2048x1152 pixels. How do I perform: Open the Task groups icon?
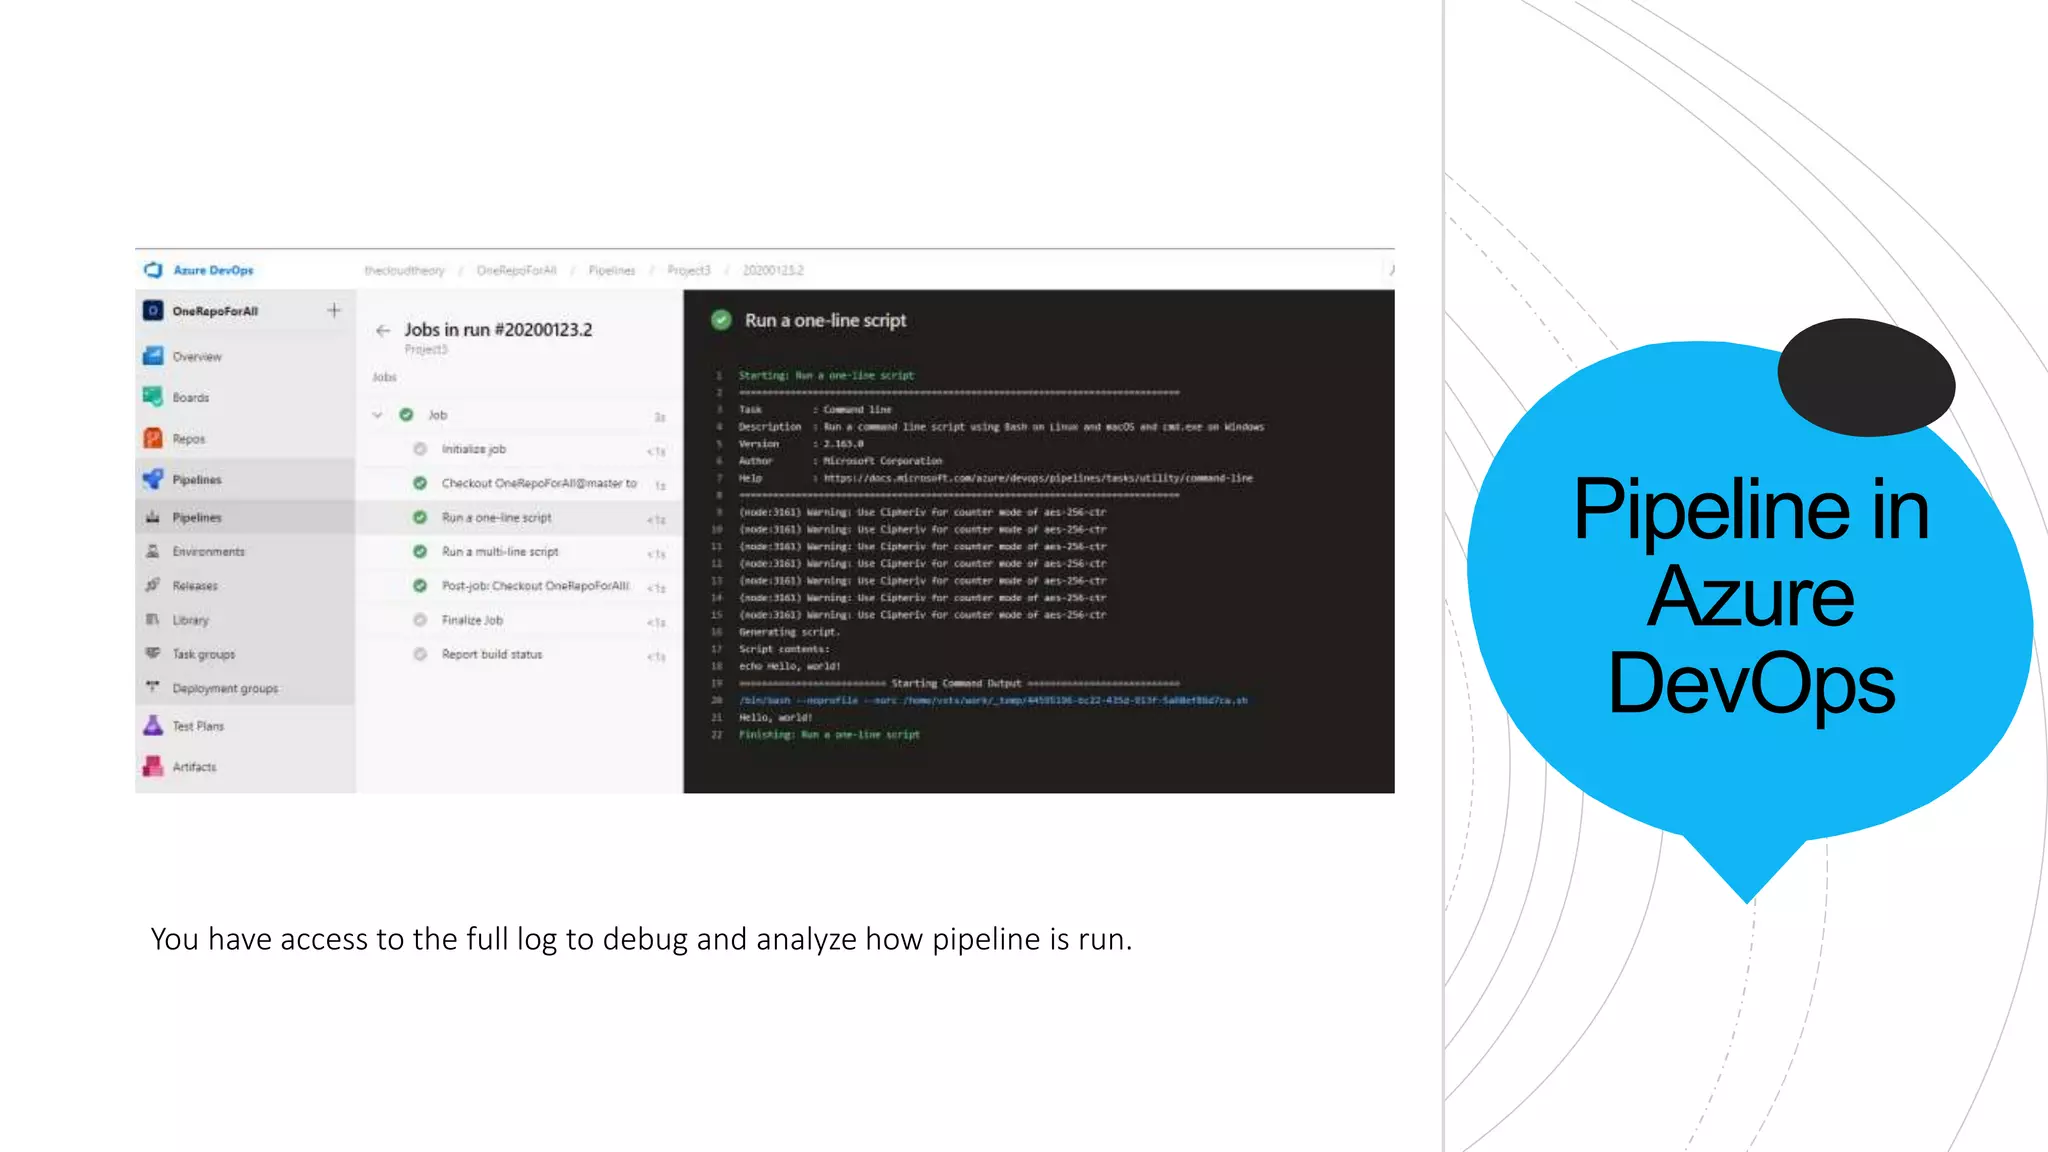(x=153, y=653)
